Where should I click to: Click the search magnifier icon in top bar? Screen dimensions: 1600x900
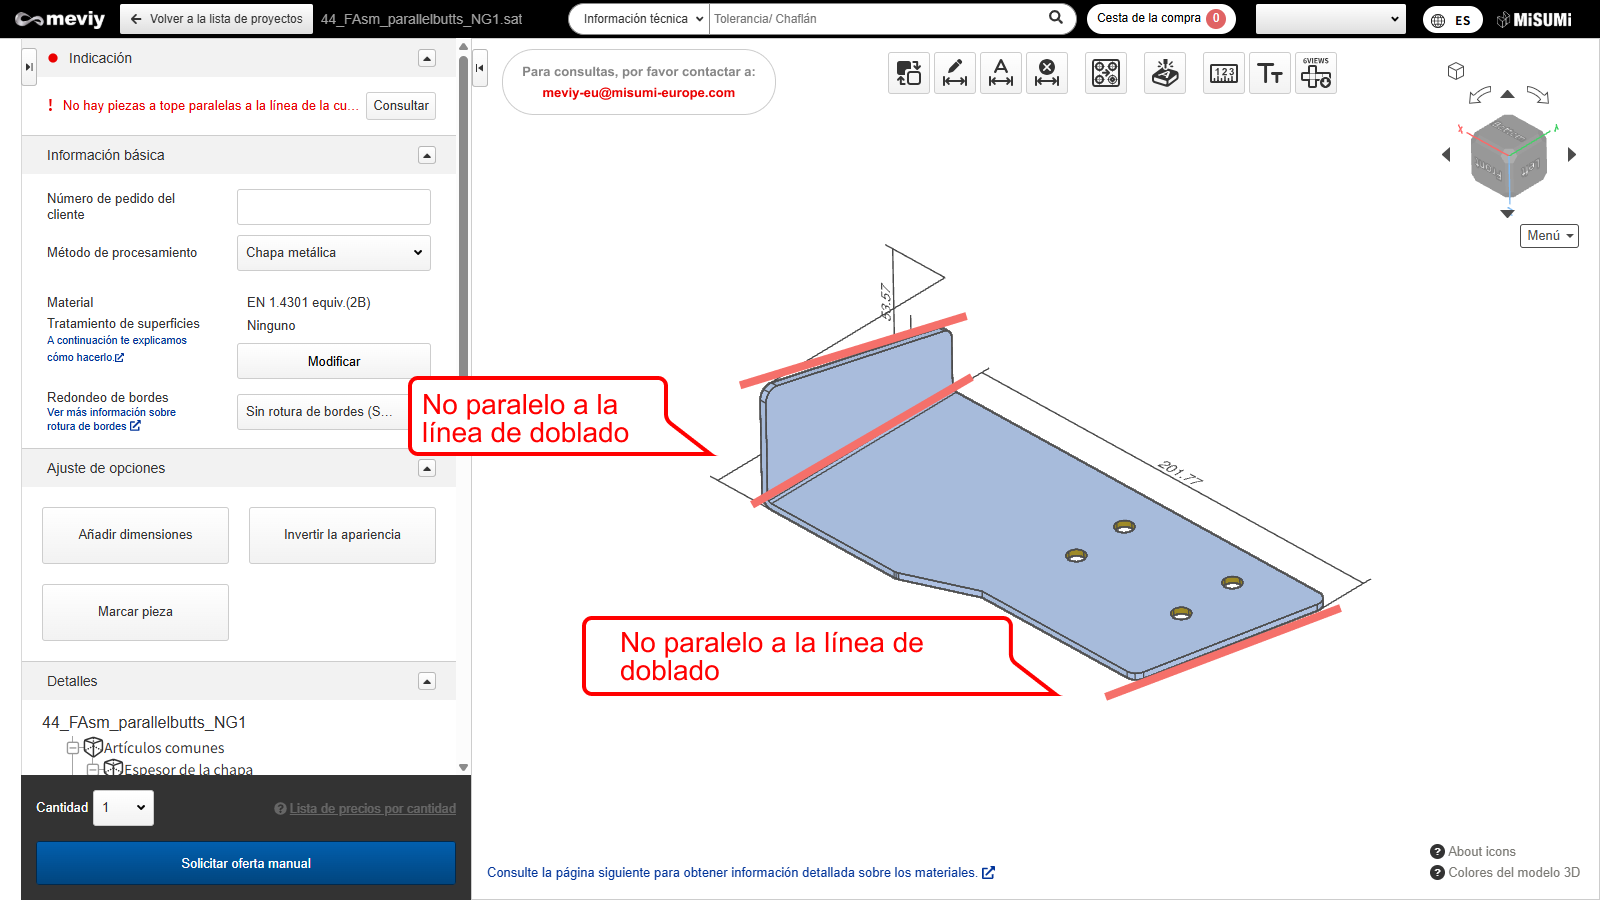tap(1056, 18)
